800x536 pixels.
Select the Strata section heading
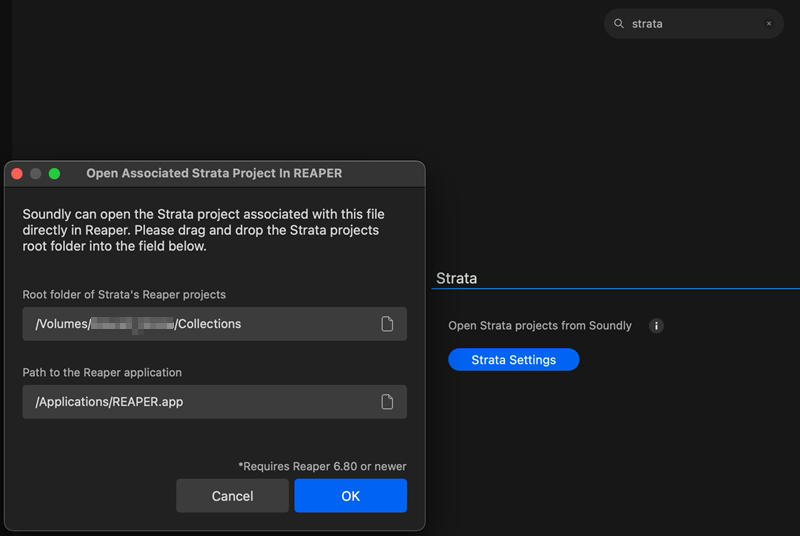tap(457, 278)
